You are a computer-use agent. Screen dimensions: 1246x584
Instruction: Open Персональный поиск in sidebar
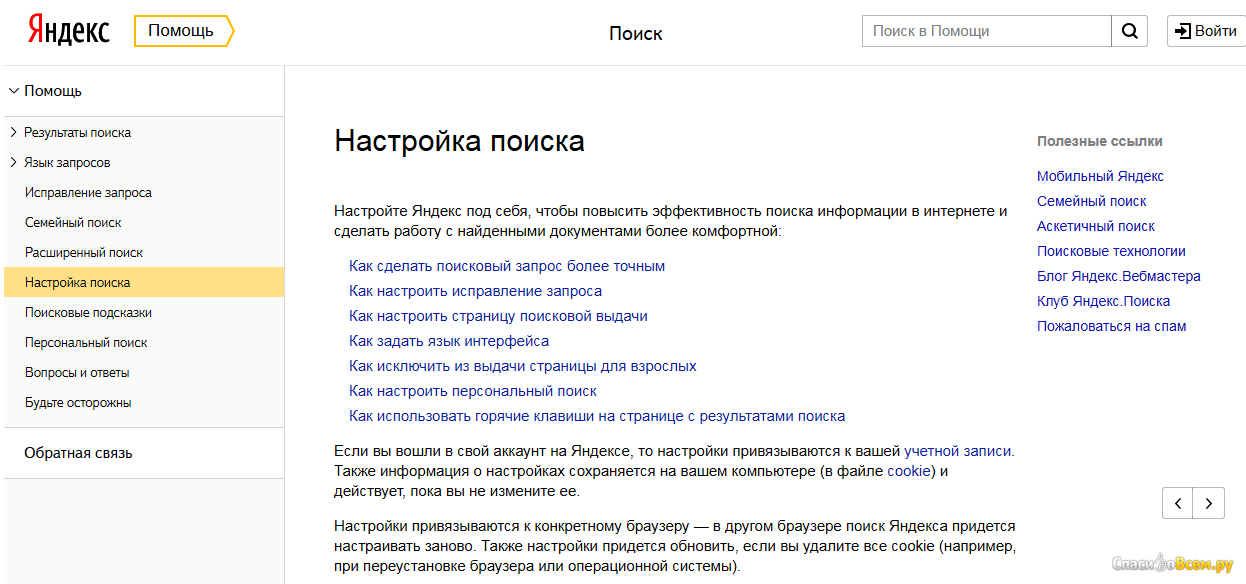click(x=86, y=342)
